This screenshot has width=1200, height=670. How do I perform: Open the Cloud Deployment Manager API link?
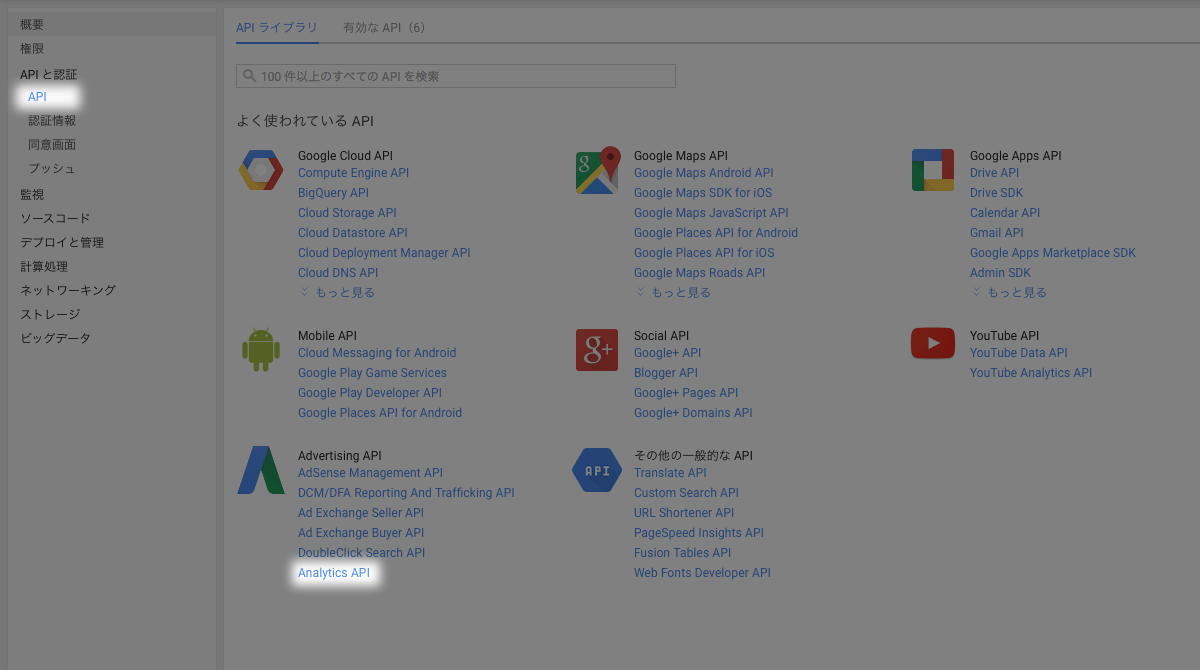click(x=384, y=253)
